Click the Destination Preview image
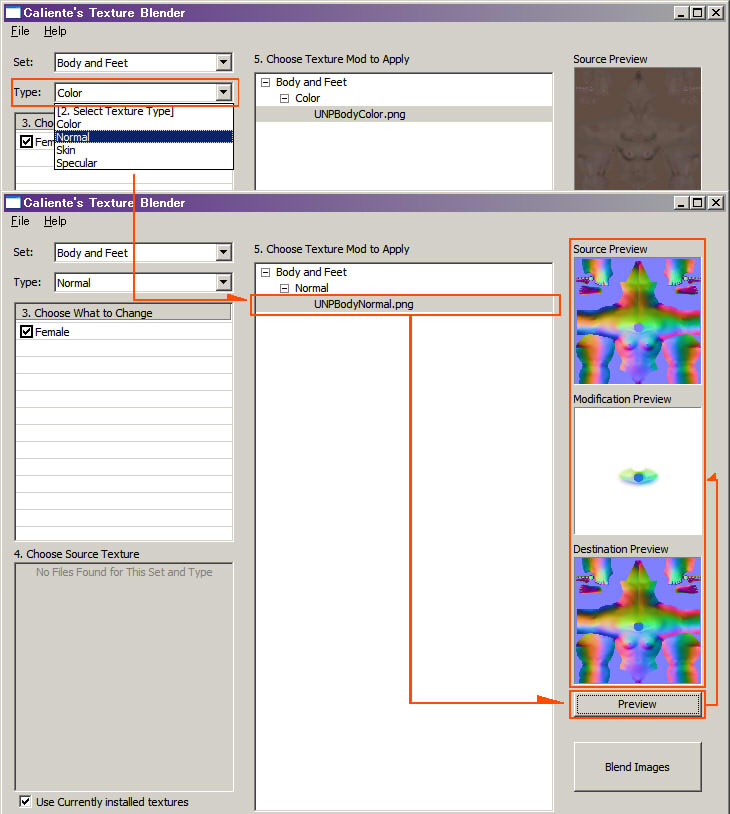Screen dimensions: 730x814 point(638,621)
